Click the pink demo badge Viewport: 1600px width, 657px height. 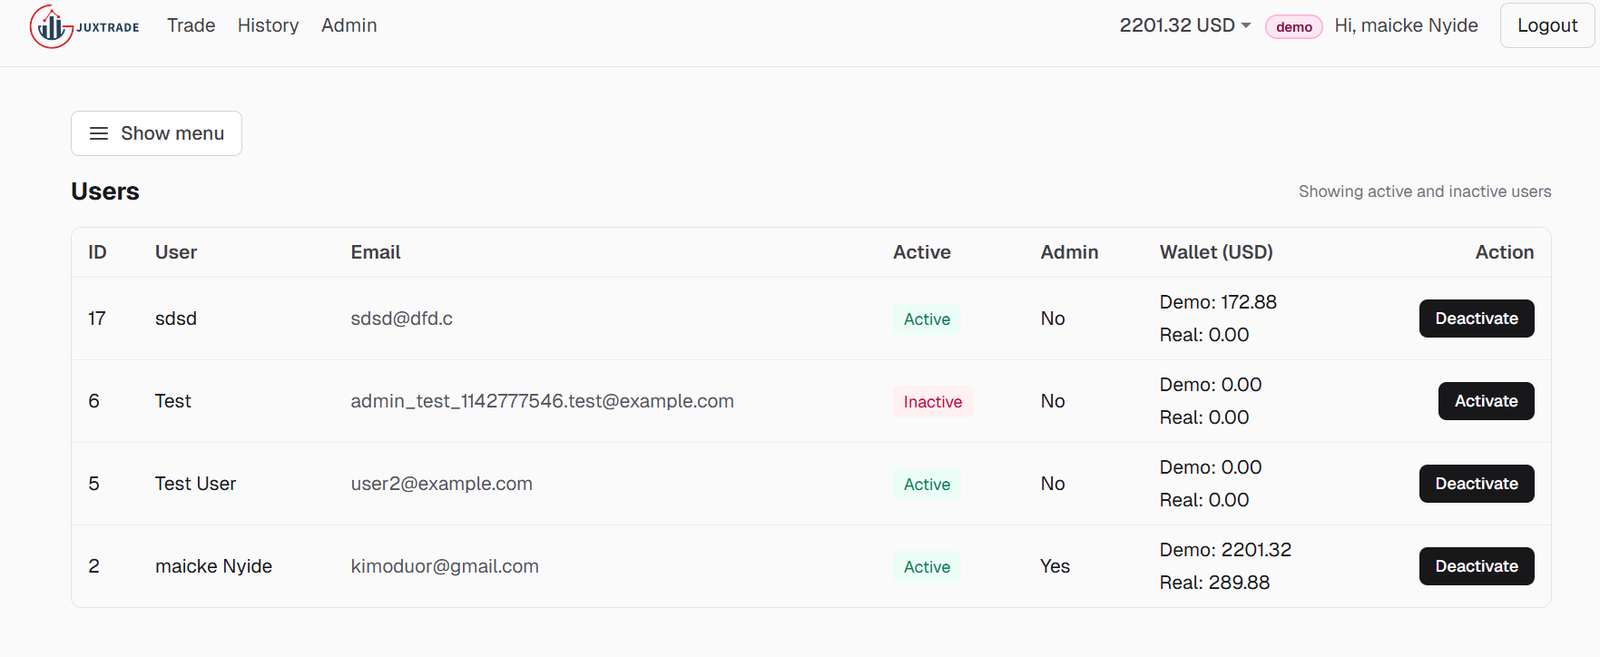pyautogui.click(x=1294, y=27)
